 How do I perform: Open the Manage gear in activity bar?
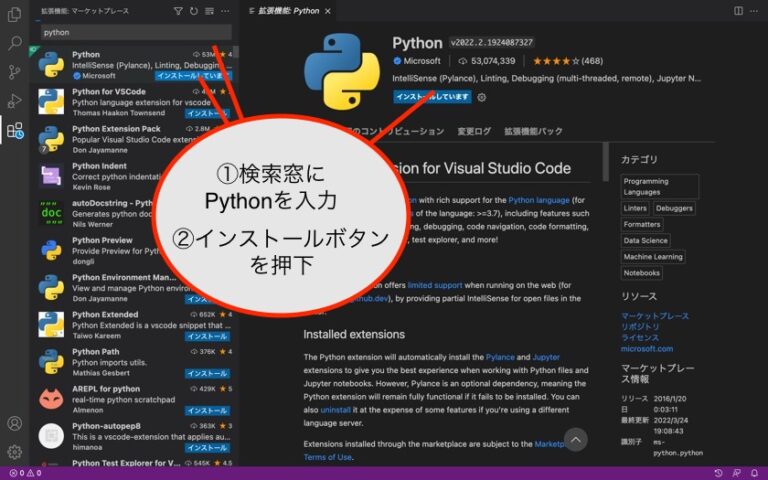14,452
